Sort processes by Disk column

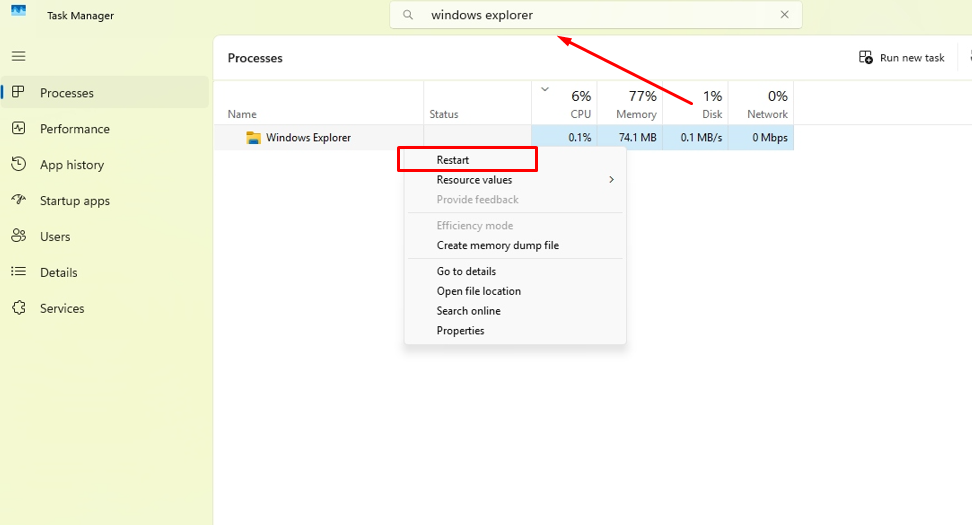pos(696,103)
